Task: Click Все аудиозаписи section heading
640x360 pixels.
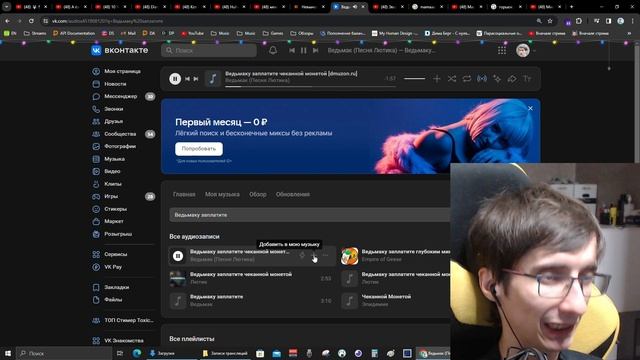Action: pyautogui.click(x=194, y=237)
